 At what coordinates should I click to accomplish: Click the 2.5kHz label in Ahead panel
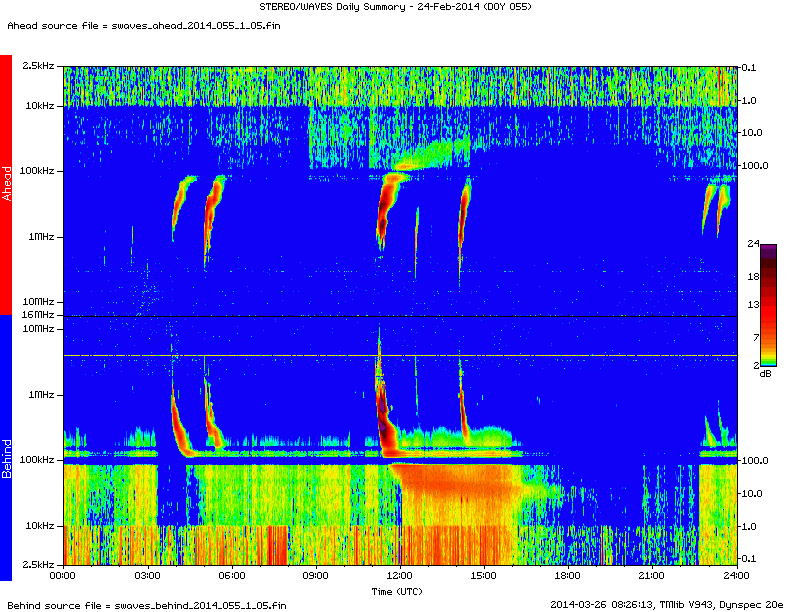[x=38, y=66]
